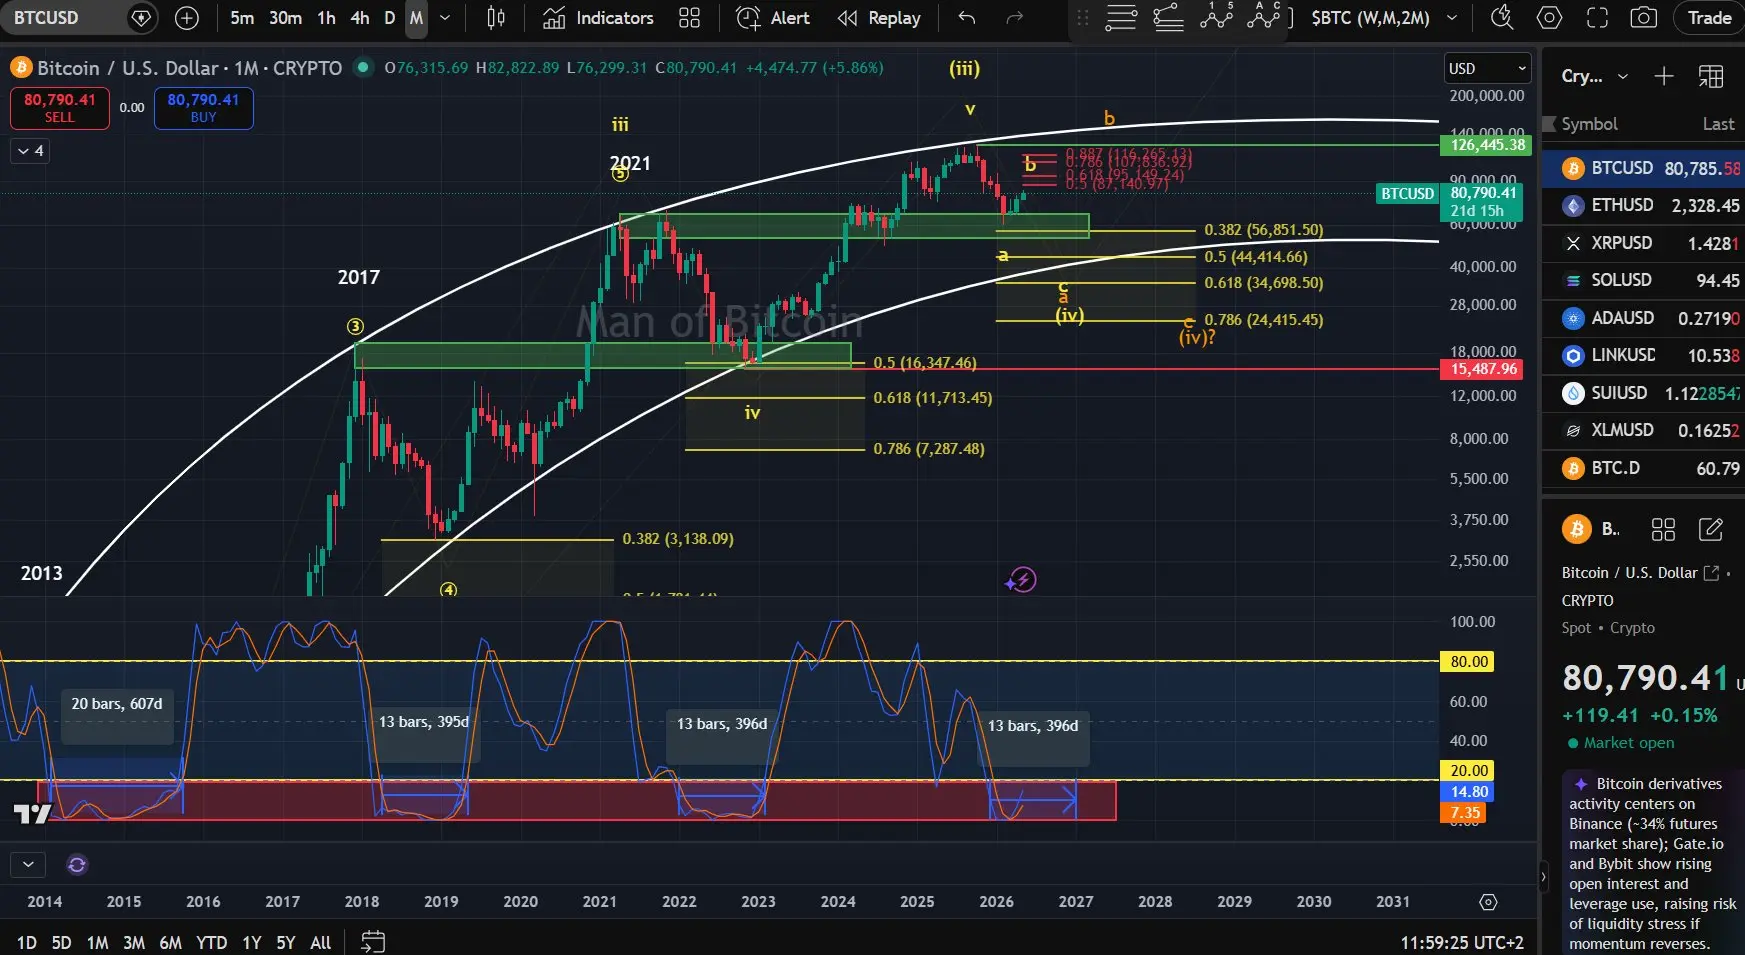Open the USD currency dropdown on price scale
The width and height of the screenshot is (1745, 955).
1488,68
